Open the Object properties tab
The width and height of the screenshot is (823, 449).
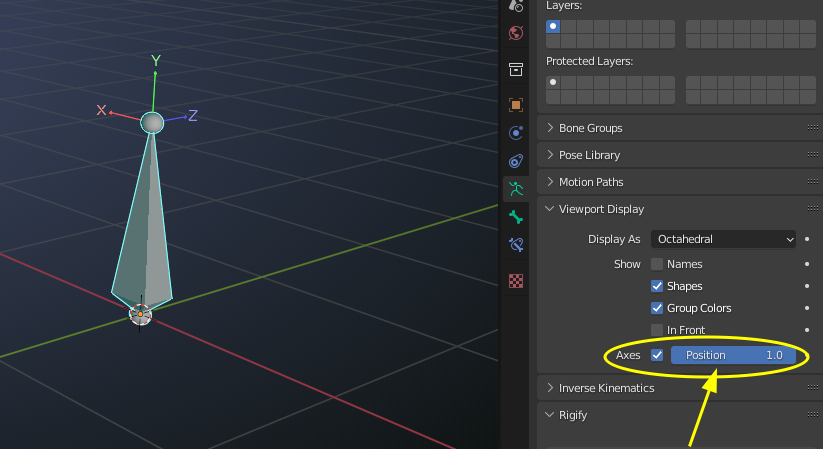pyautogui.click(x=516, y=105)
